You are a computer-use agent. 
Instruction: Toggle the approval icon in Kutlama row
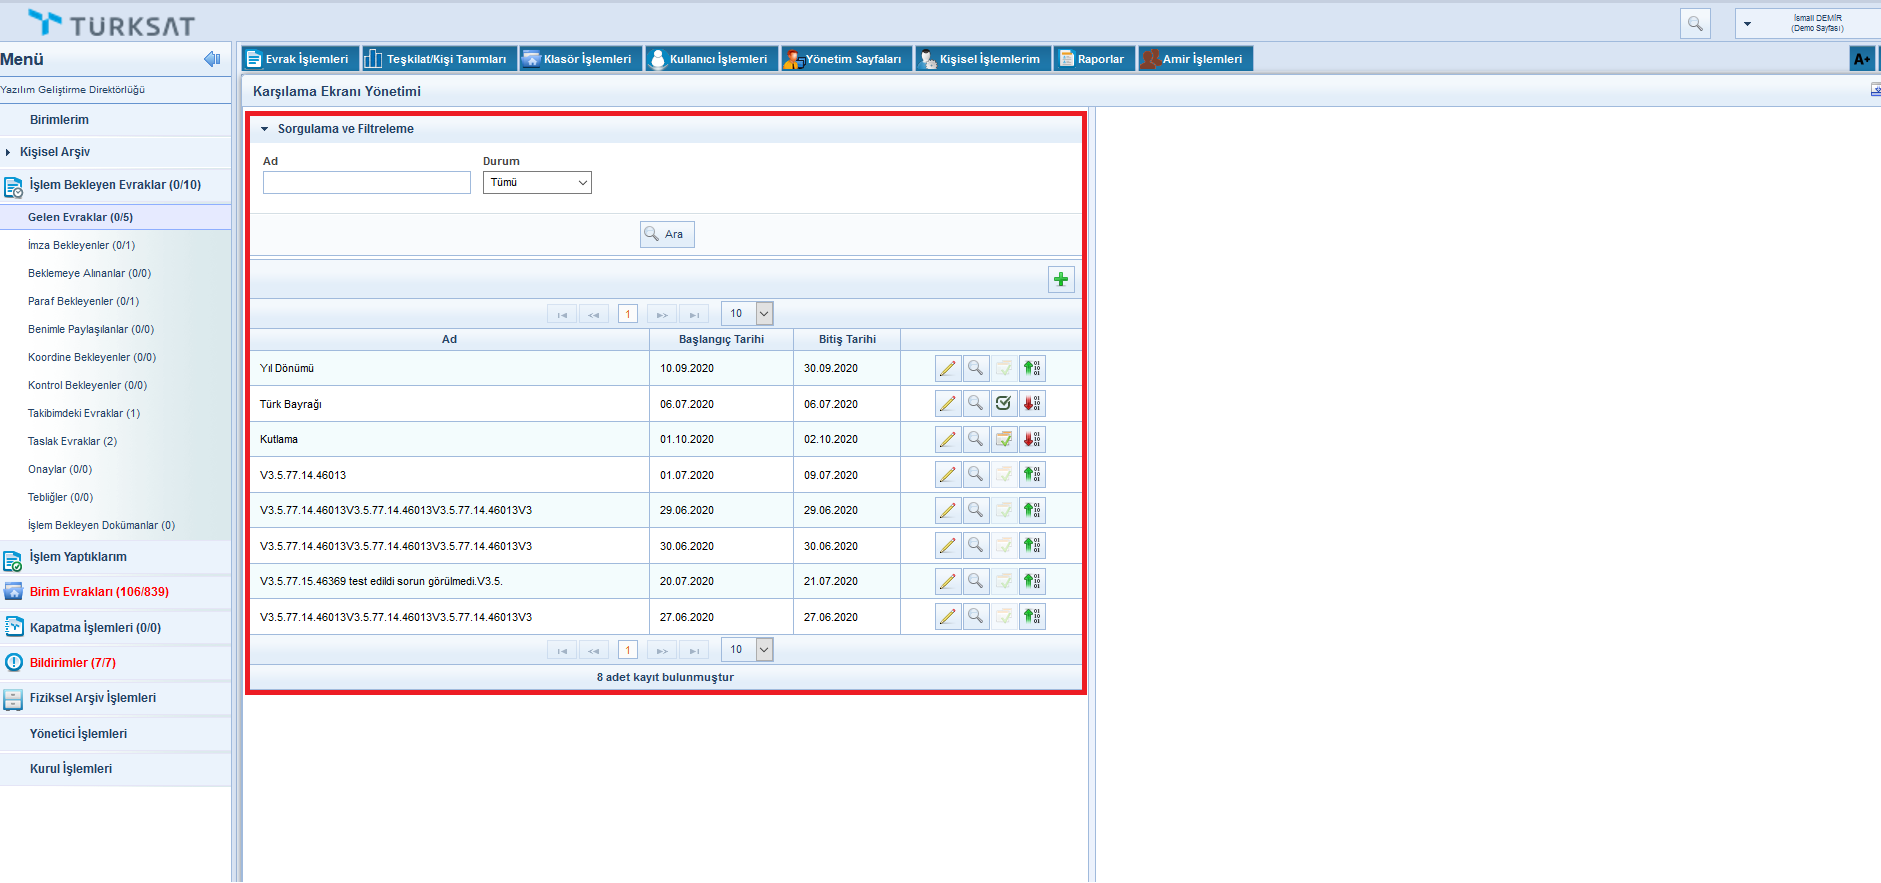pyautogui.click(x=1004, y=439)
